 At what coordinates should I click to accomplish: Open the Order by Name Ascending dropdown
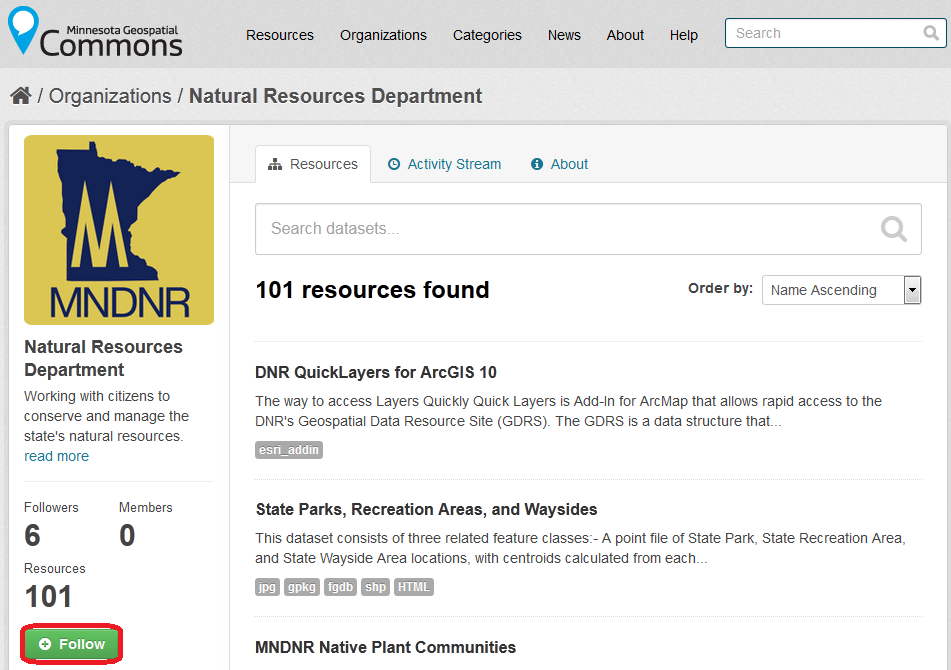click(842, 290)
